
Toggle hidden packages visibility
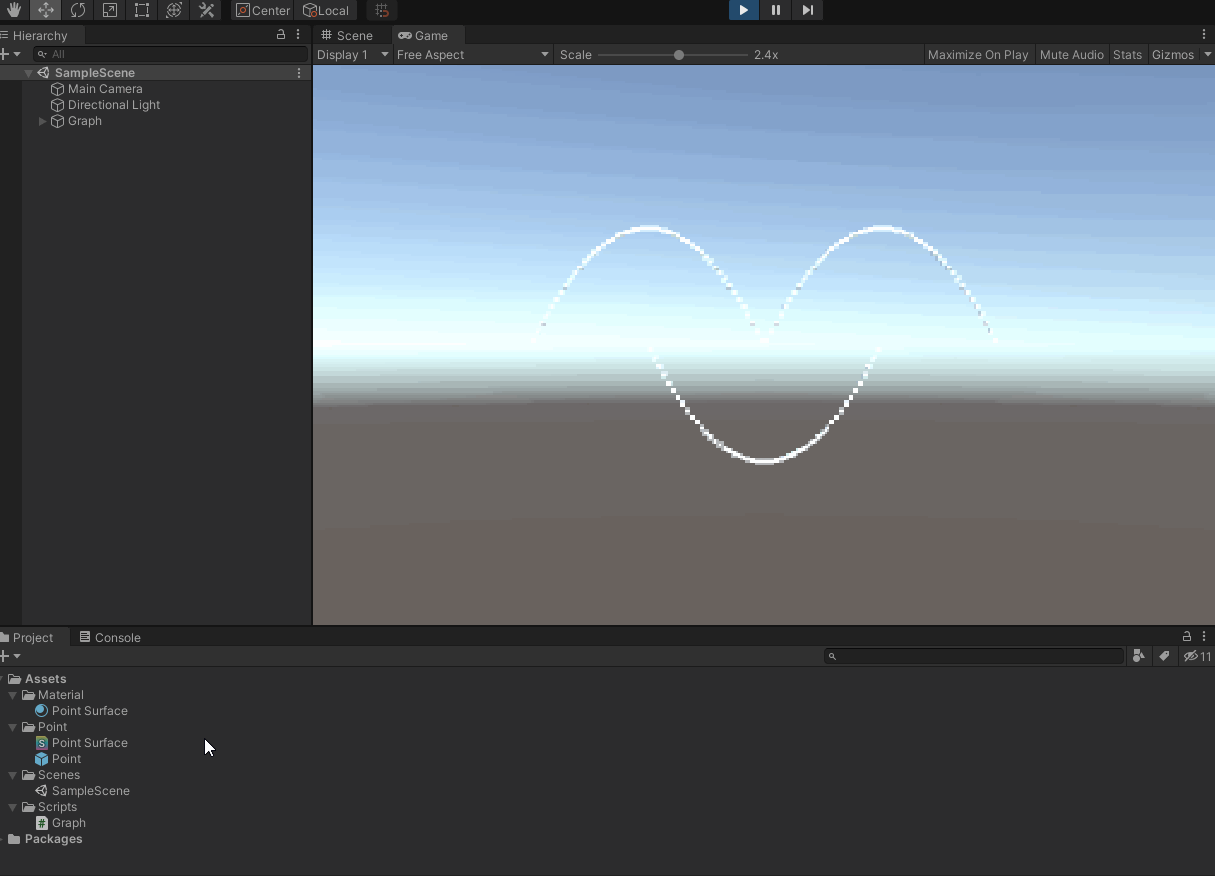(x=1196, y=656)
